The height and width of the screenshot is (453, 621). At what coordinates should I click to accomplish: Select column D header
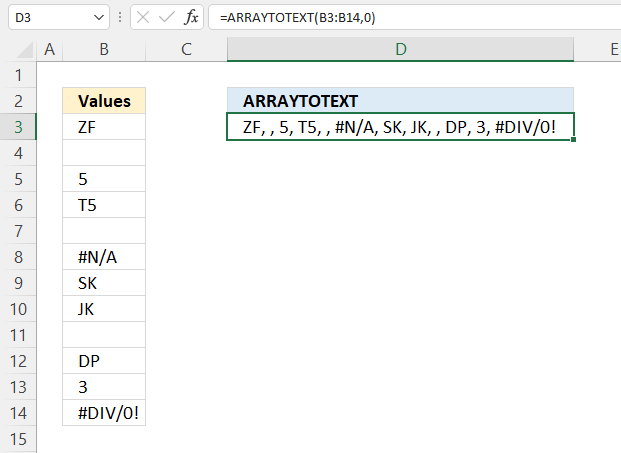400,49
